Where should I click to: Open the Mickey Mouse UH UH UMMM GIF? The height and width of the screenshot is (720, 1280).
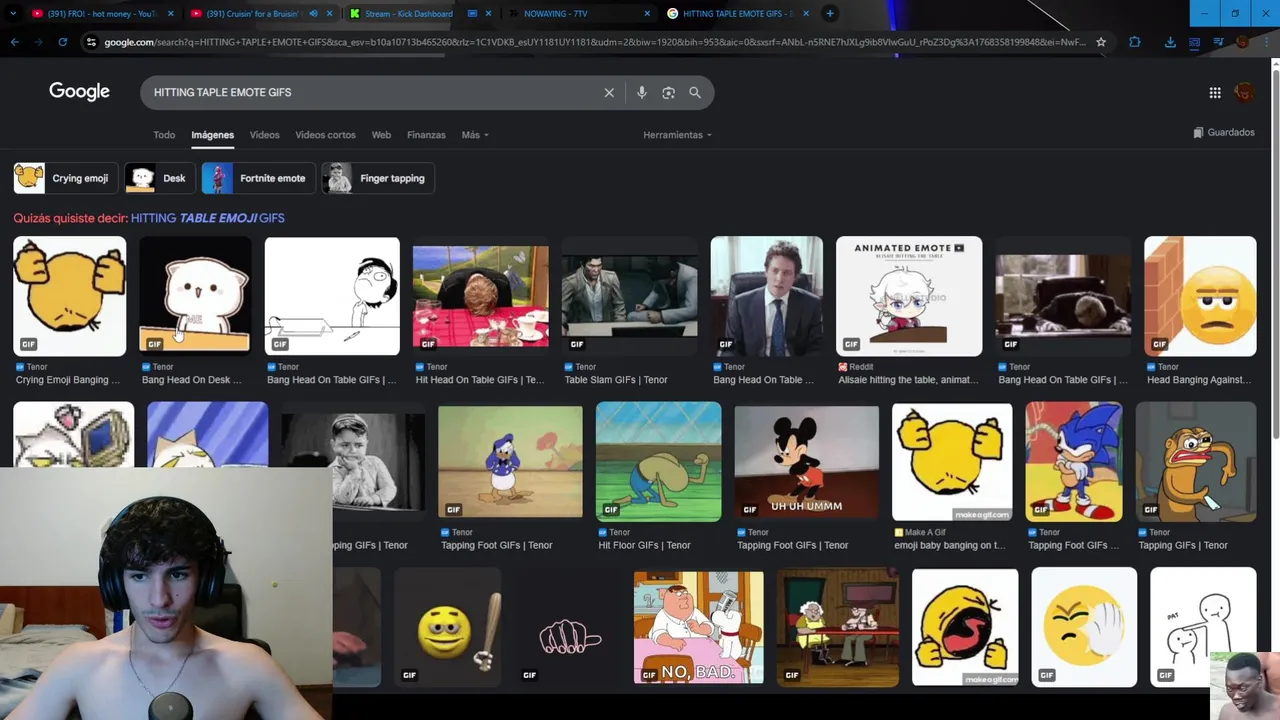807,462
